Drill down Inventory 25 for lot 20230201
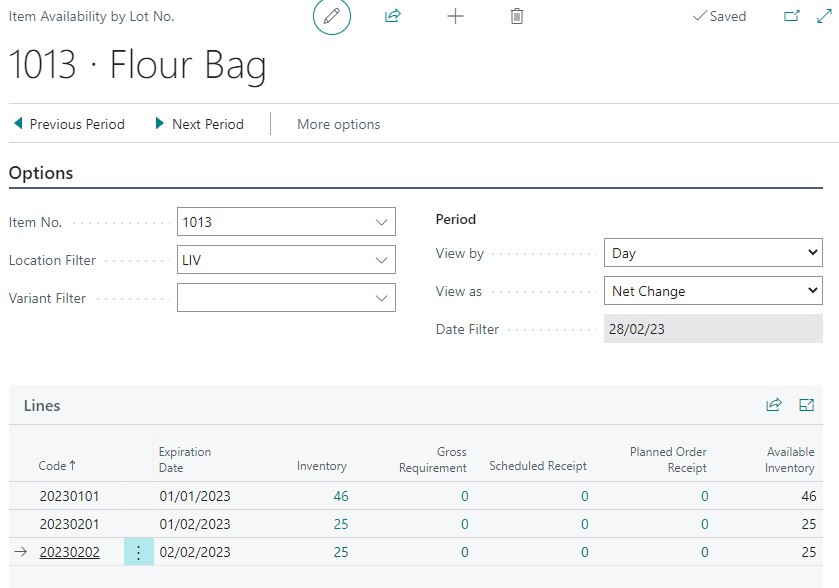 (x=341, y=524)
